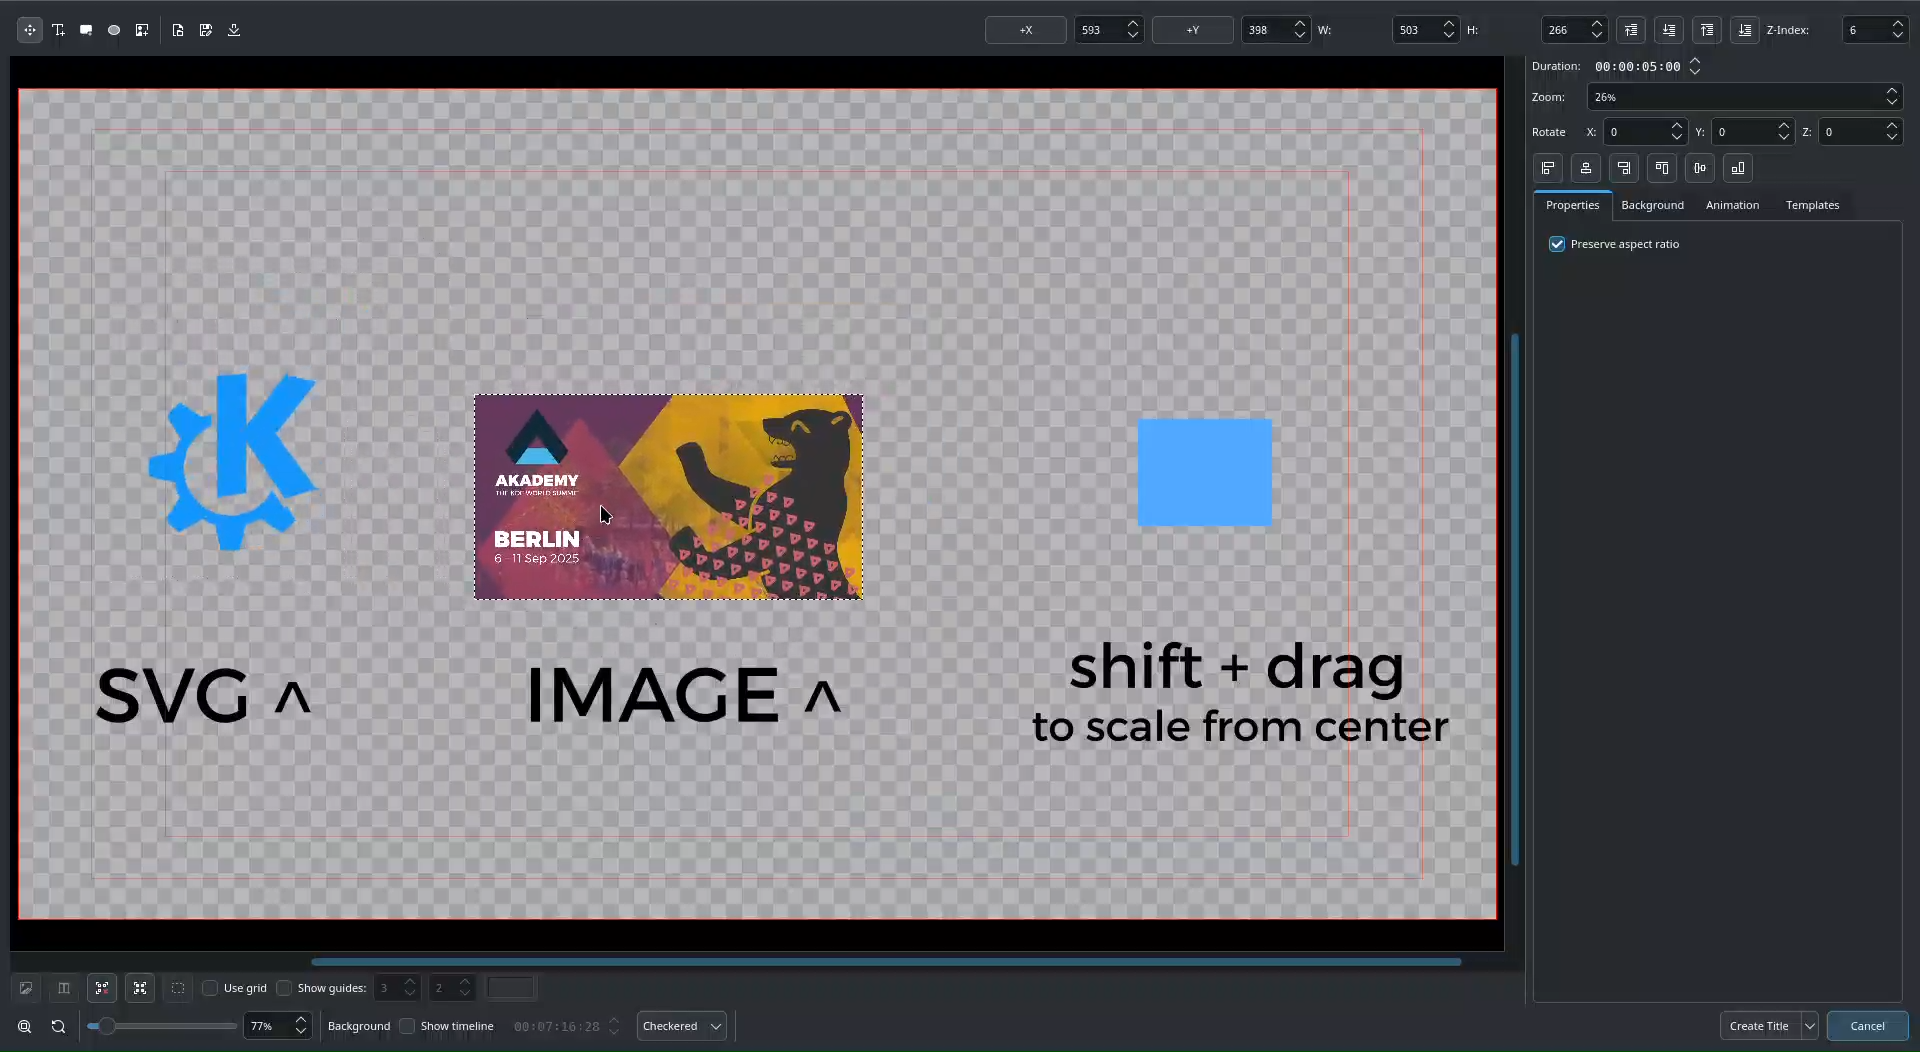Switch to the Animation tab
1920x1052 pixels.
(x=1732, y=205)
